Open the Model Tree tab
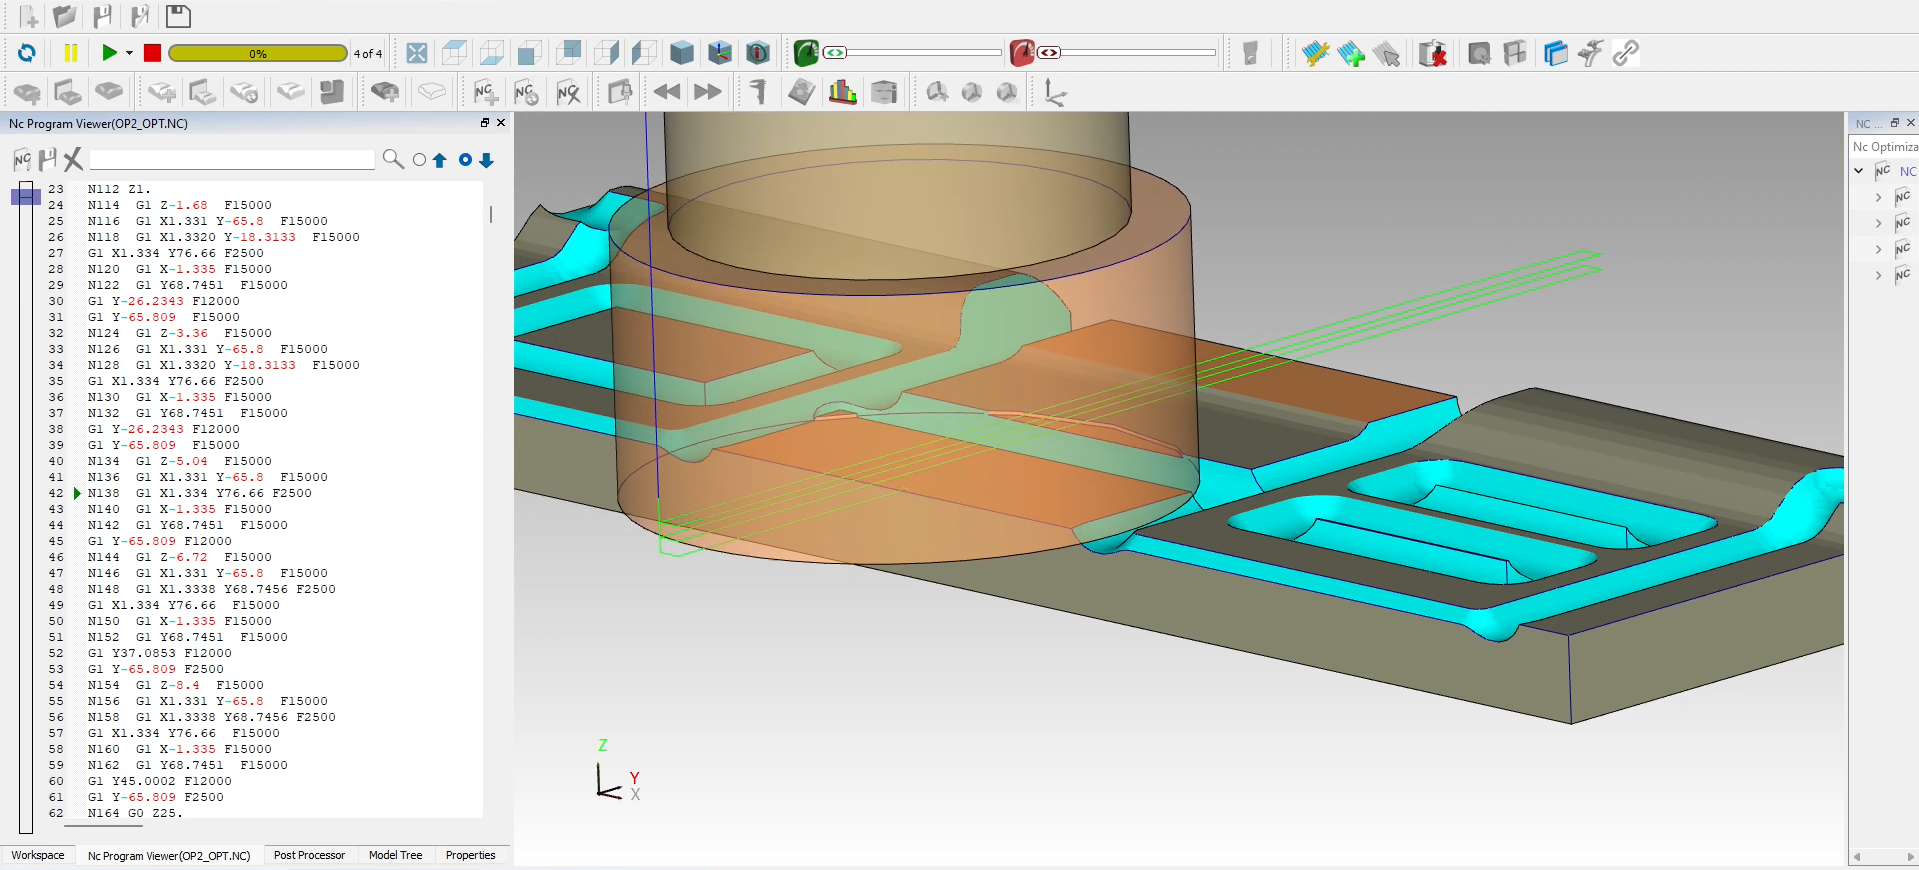The width and height of the screenshot is (1919, 870). 395,856
